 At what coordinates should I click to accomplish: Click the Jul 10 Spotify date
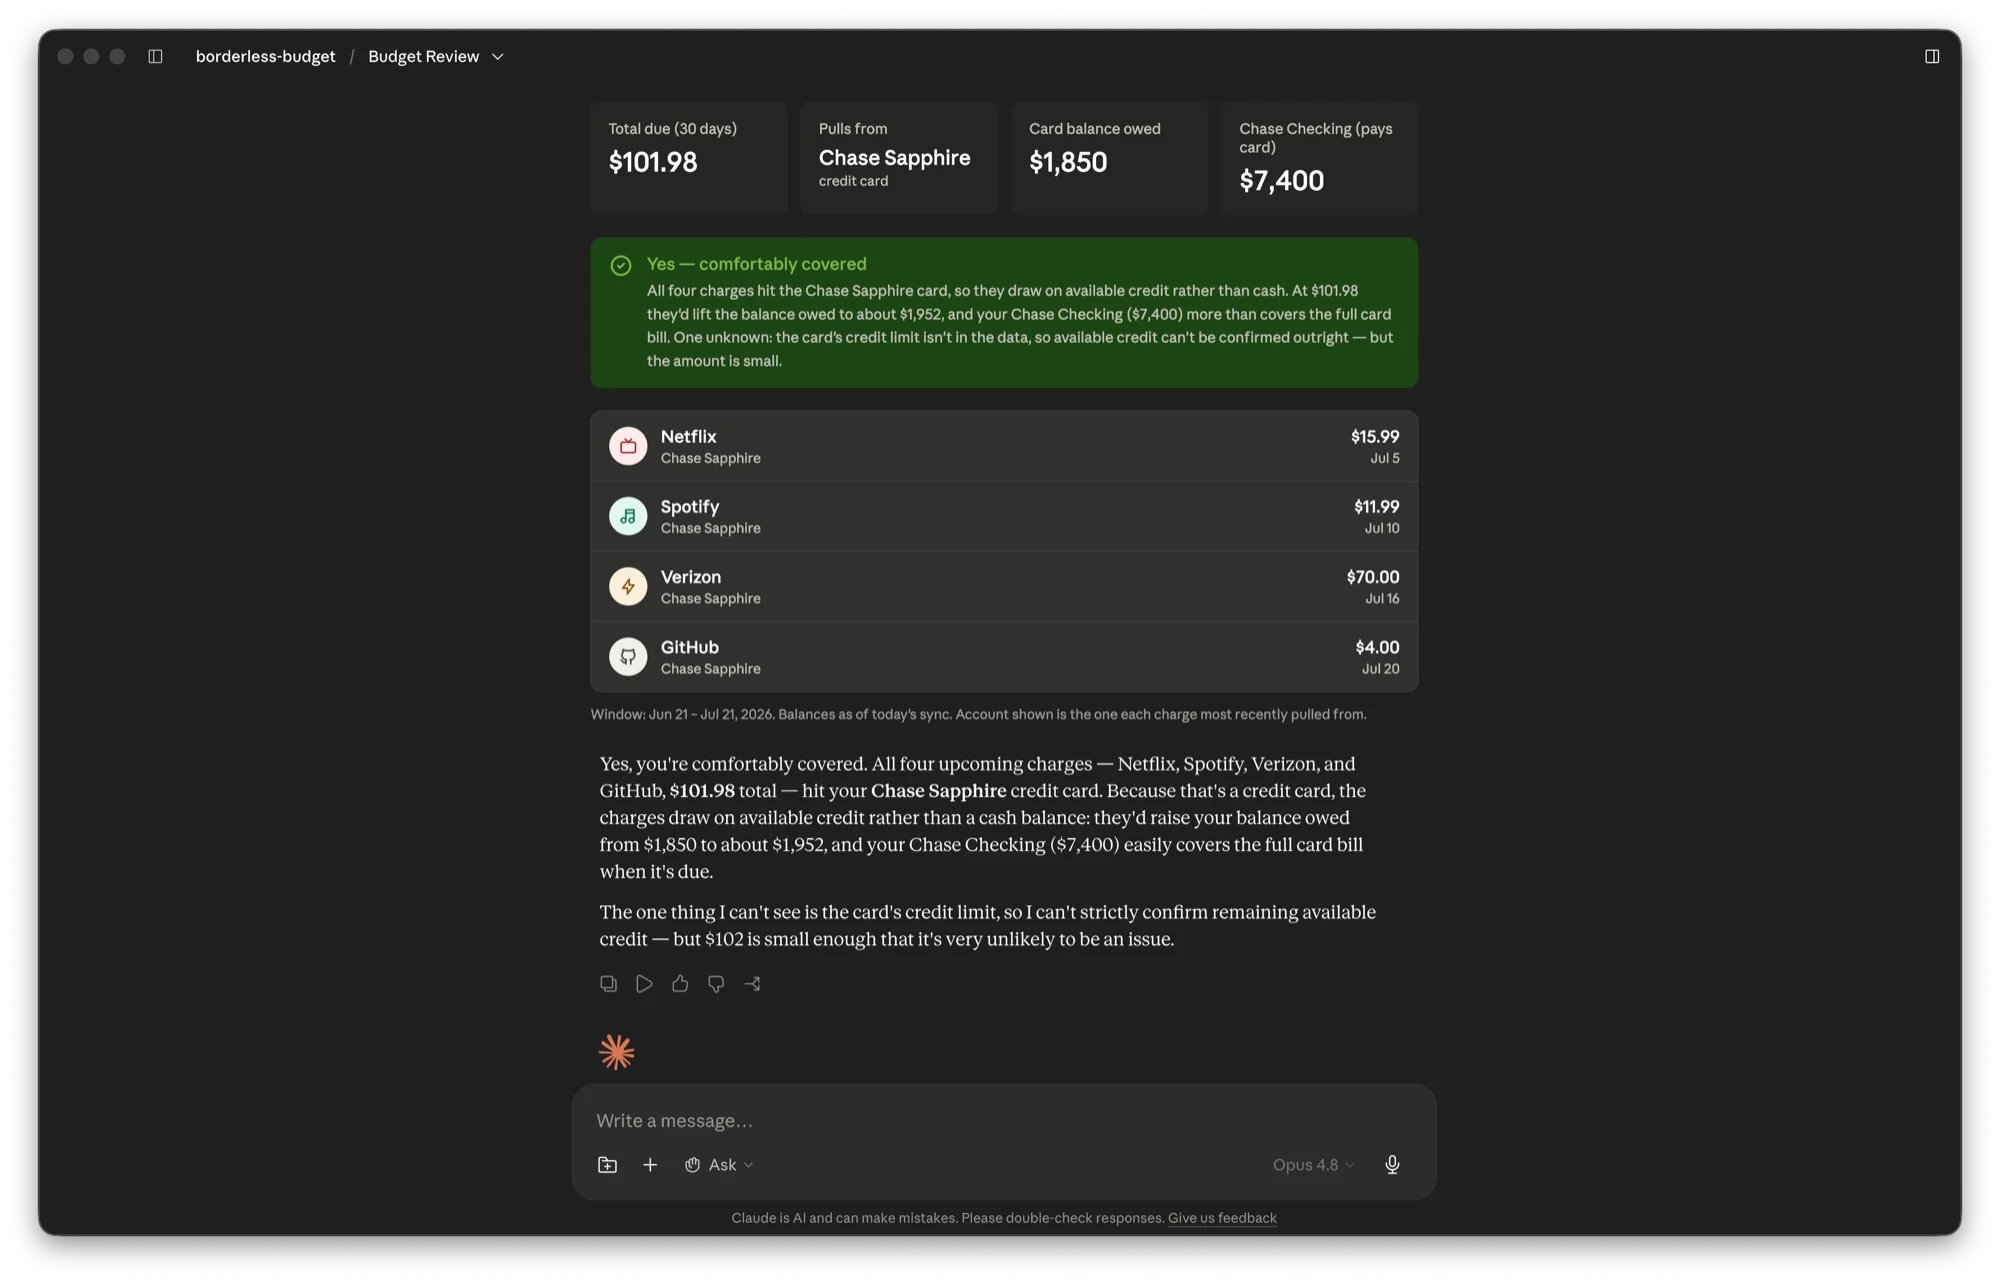coord(1382,528)
